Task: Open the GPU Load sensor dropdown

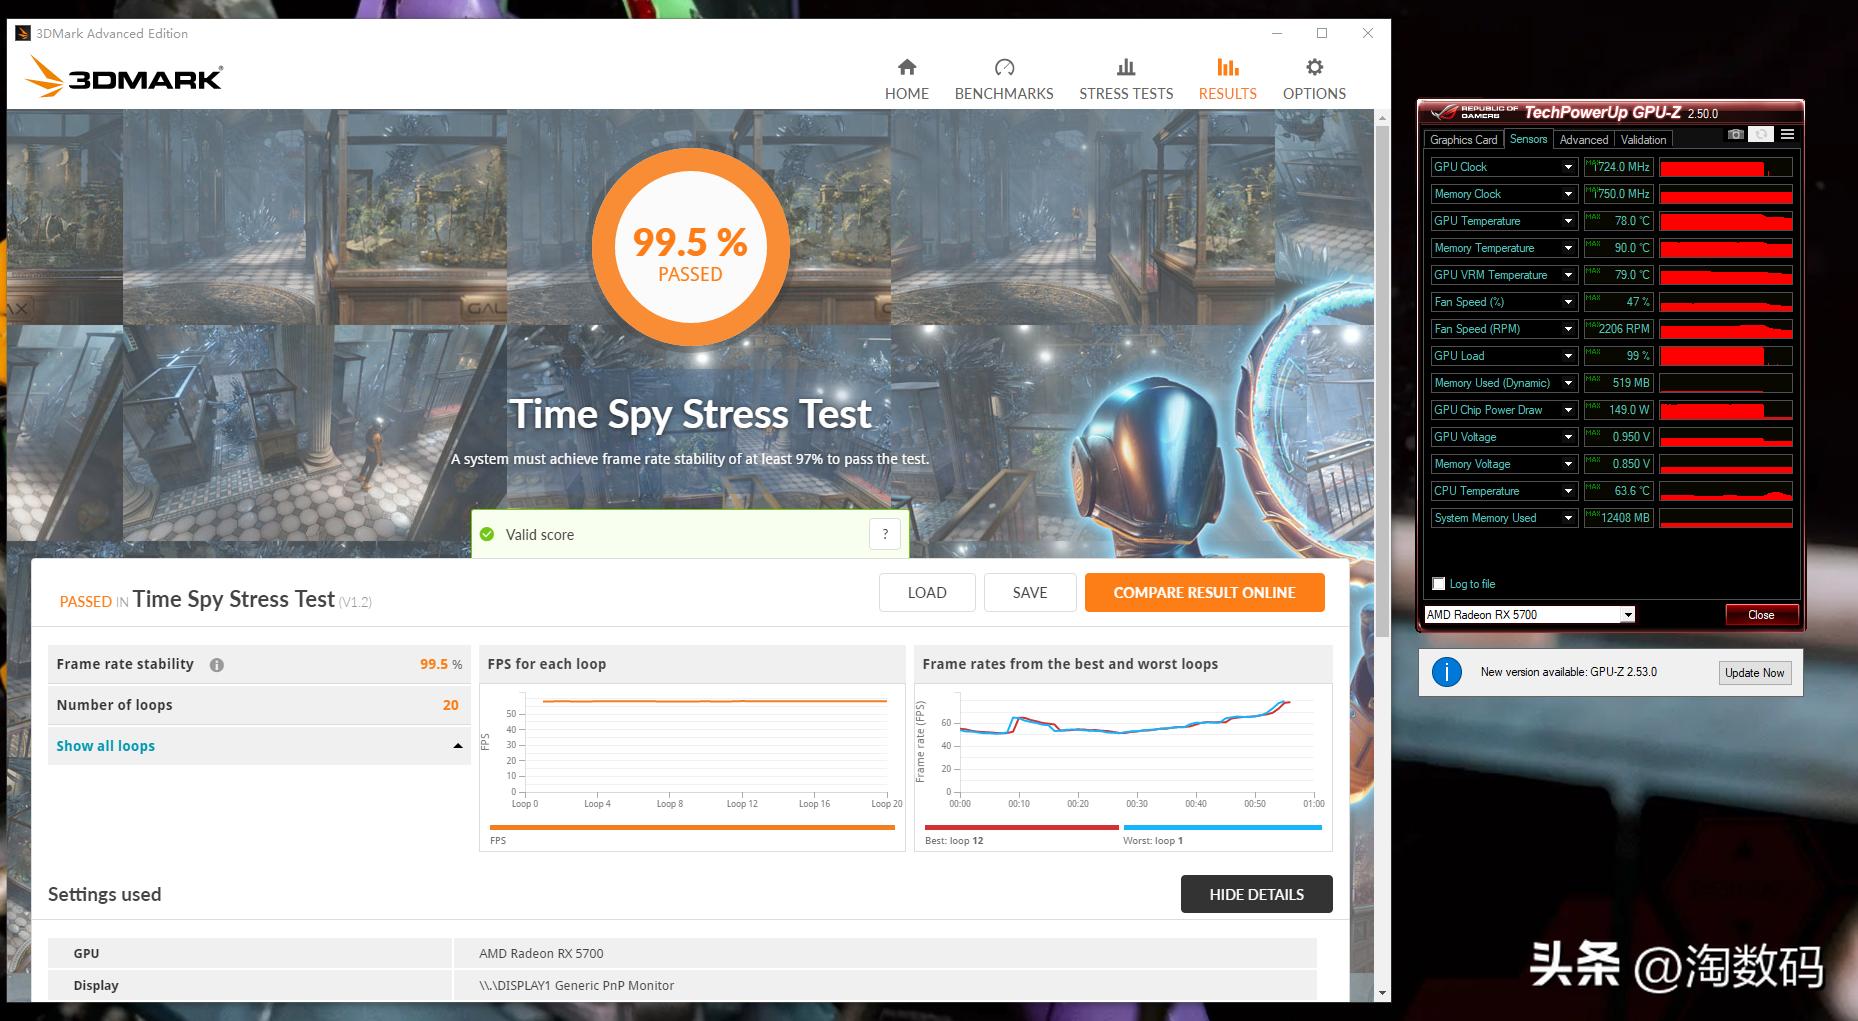Action: click(1568, 356)
